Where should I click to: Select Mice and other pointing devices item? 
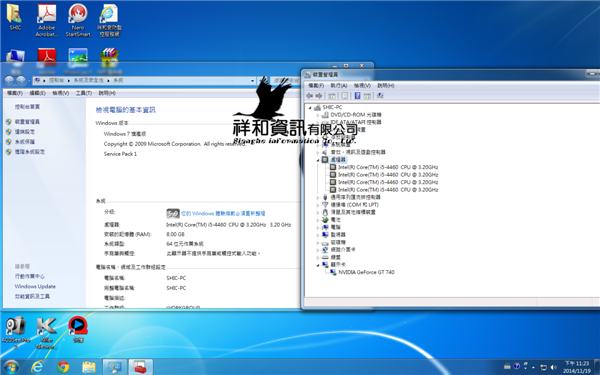(353, 212)
